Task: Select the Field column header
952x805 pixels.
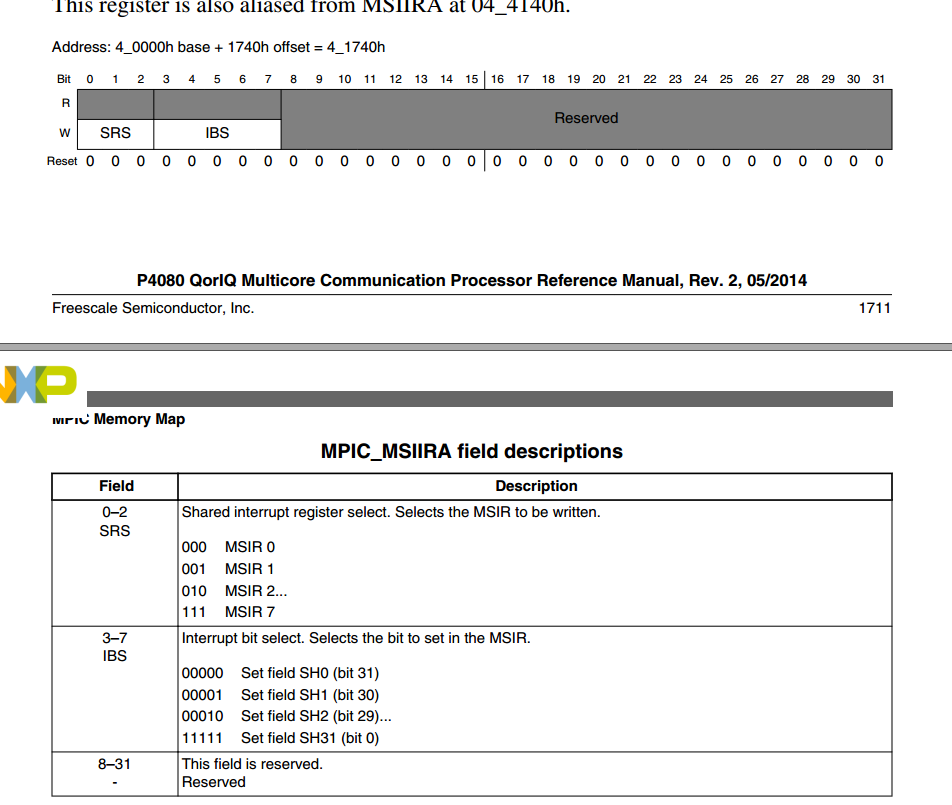Action: (115, 486)
